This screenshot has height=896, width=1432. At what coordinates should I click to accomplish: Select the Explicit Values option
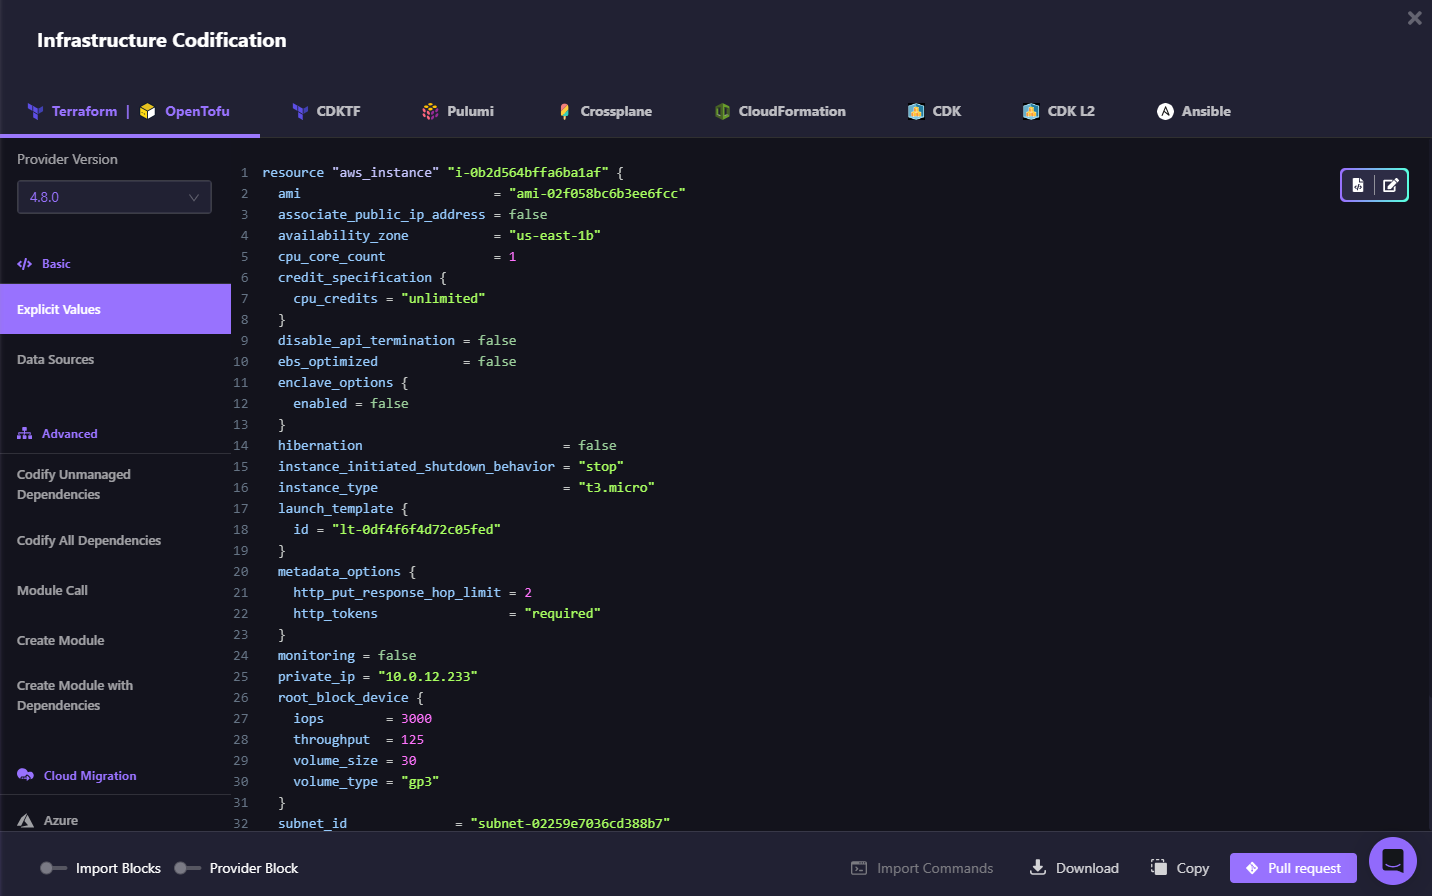[115, 309]
